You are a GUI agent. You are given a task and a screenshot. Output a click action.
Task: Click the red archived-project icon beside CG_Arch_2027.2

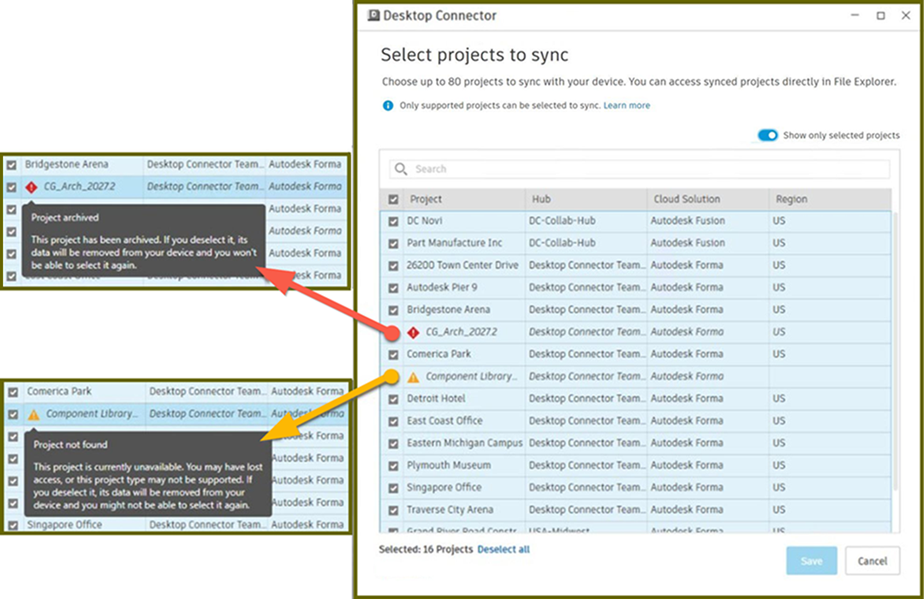coord(414,332)
